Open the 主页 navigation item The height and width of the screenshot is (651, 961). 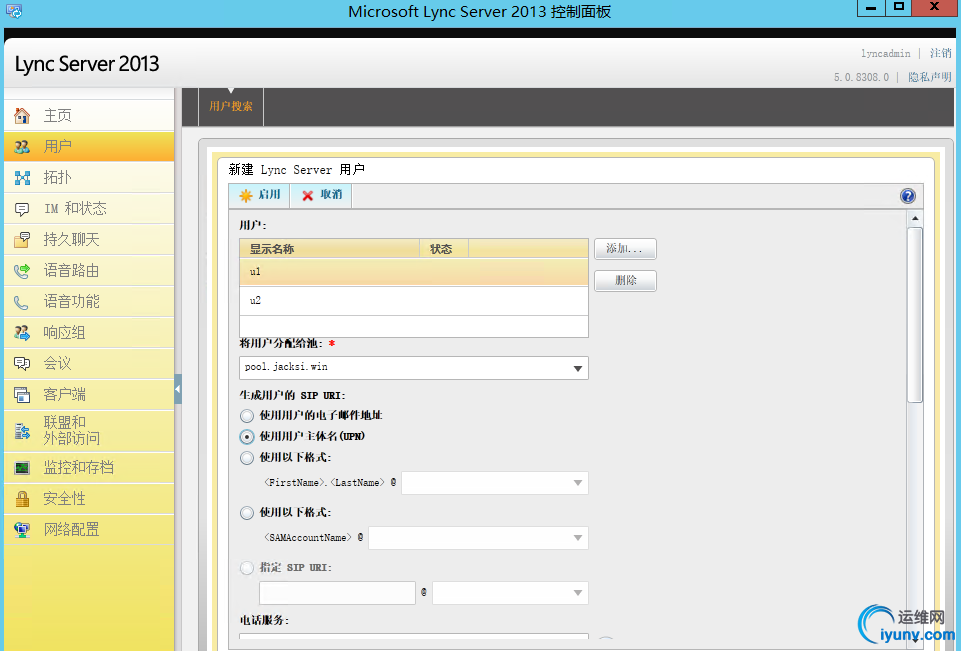[89, 115]
